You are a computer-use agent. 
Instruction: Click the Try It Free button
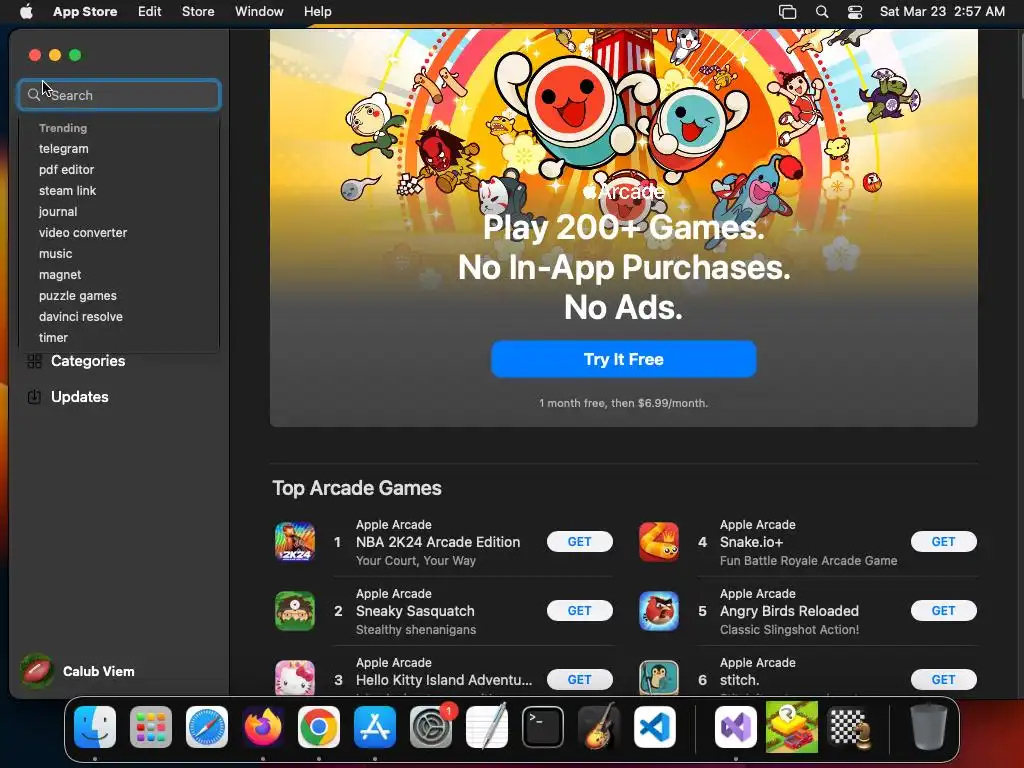point(624,359)
